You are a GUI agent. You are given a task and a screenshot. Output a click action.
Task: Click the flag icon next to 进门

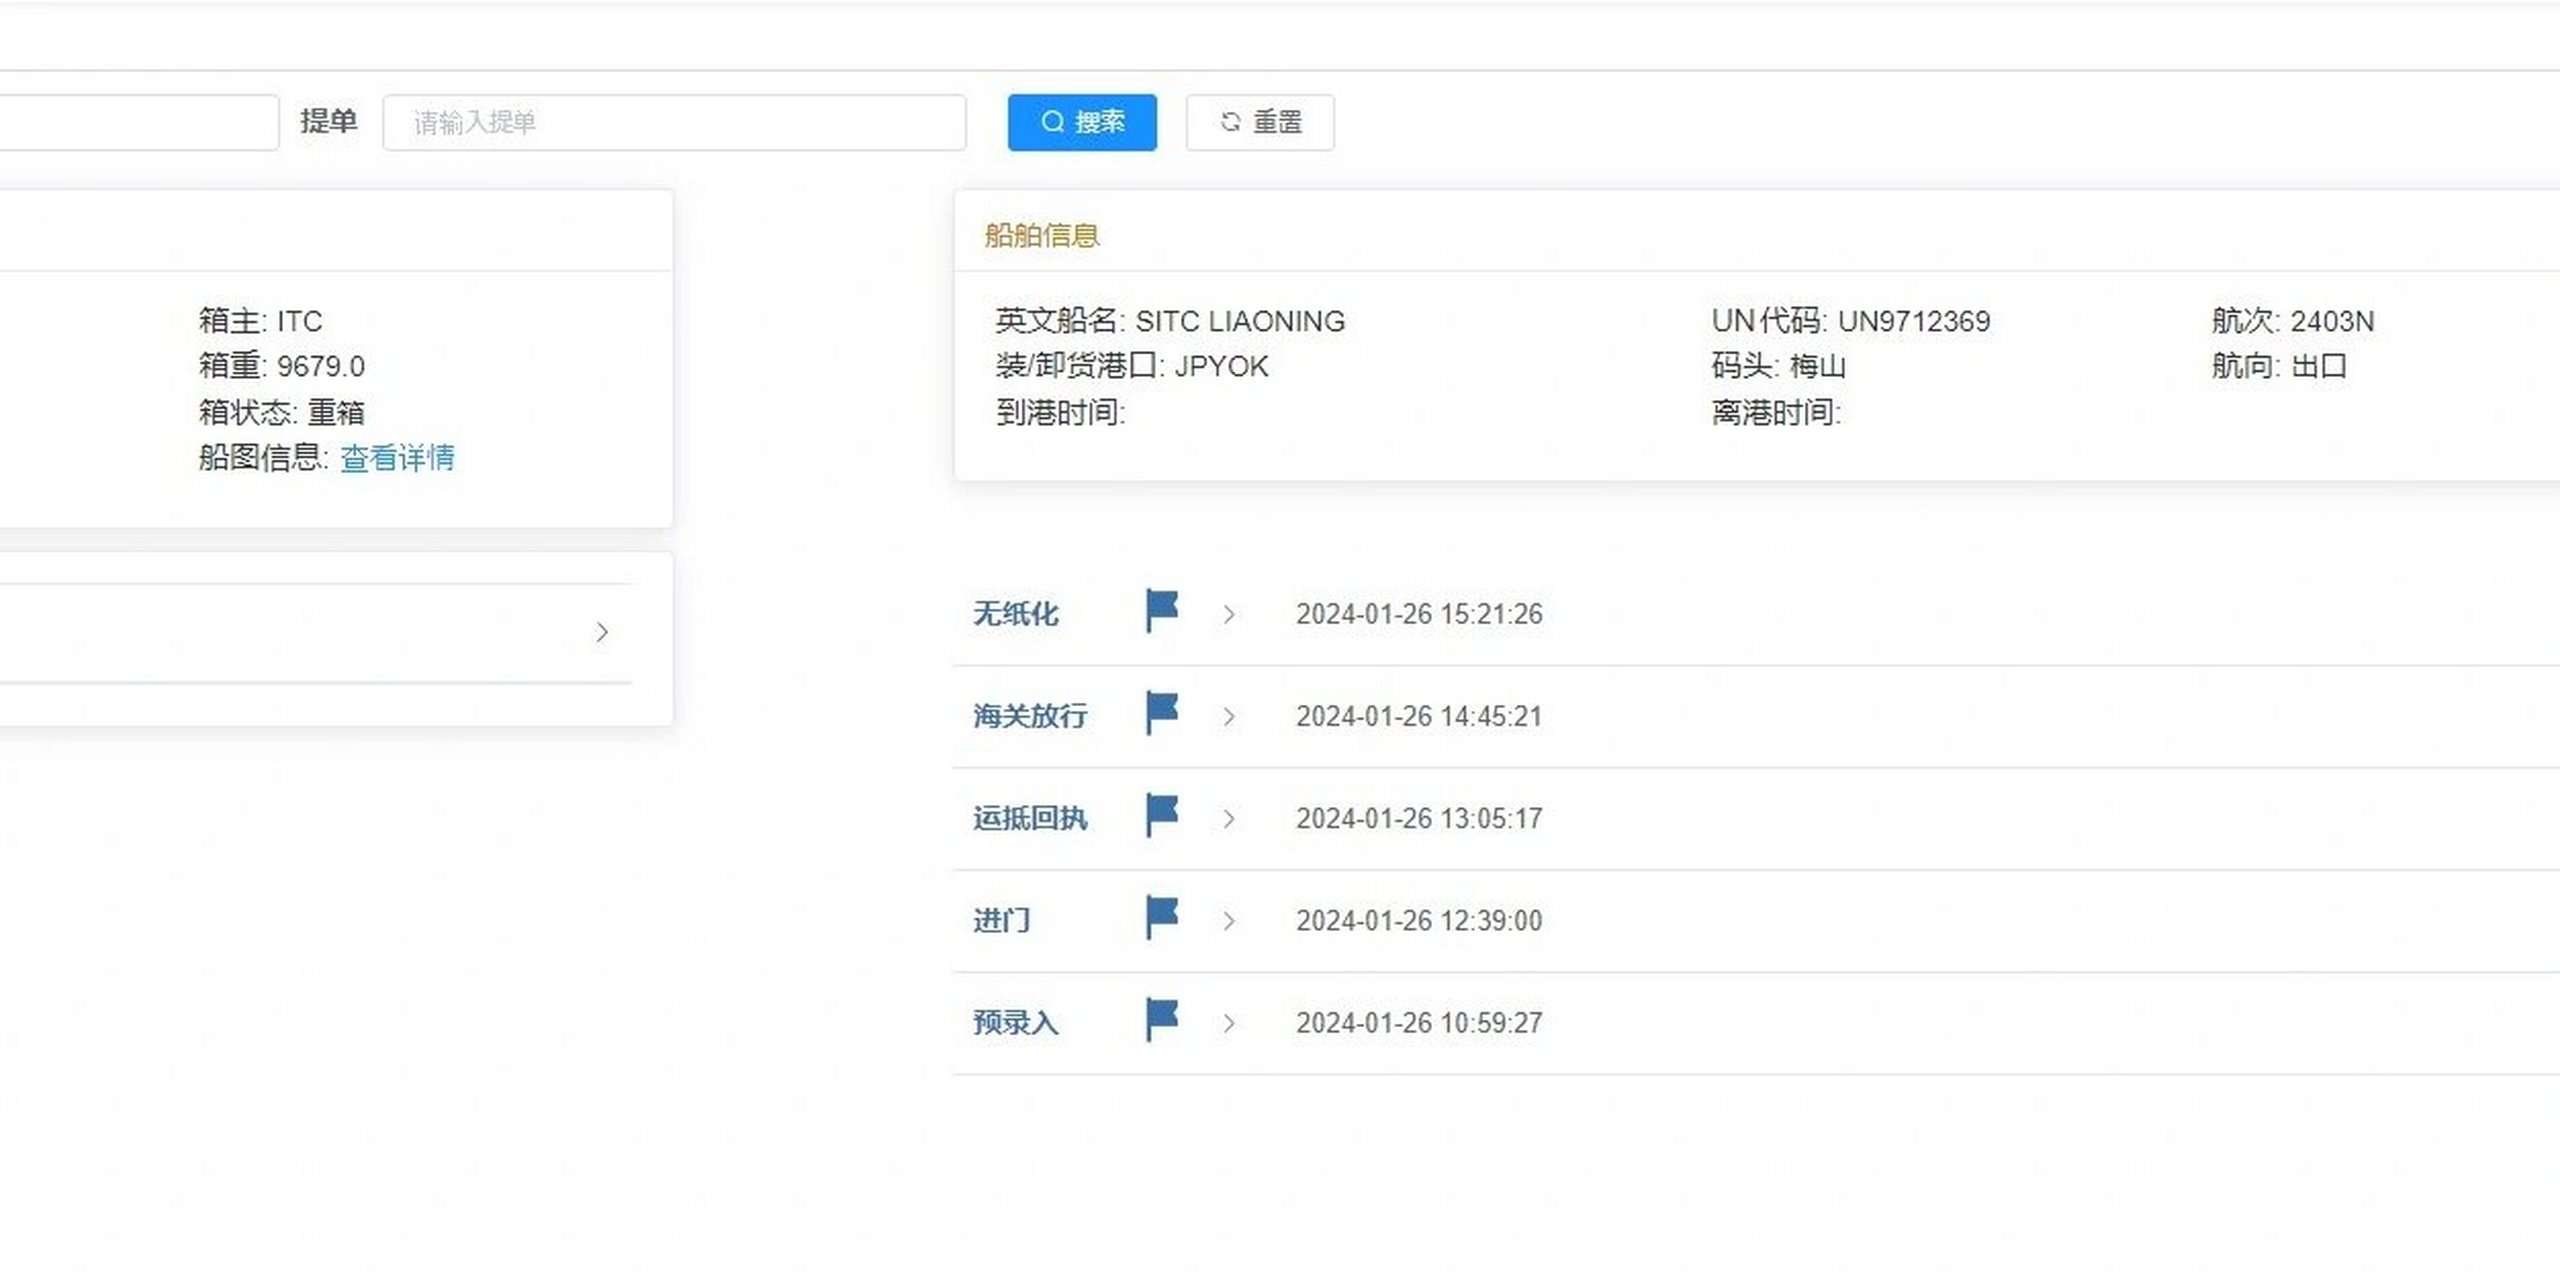(x=1162, y=917)
